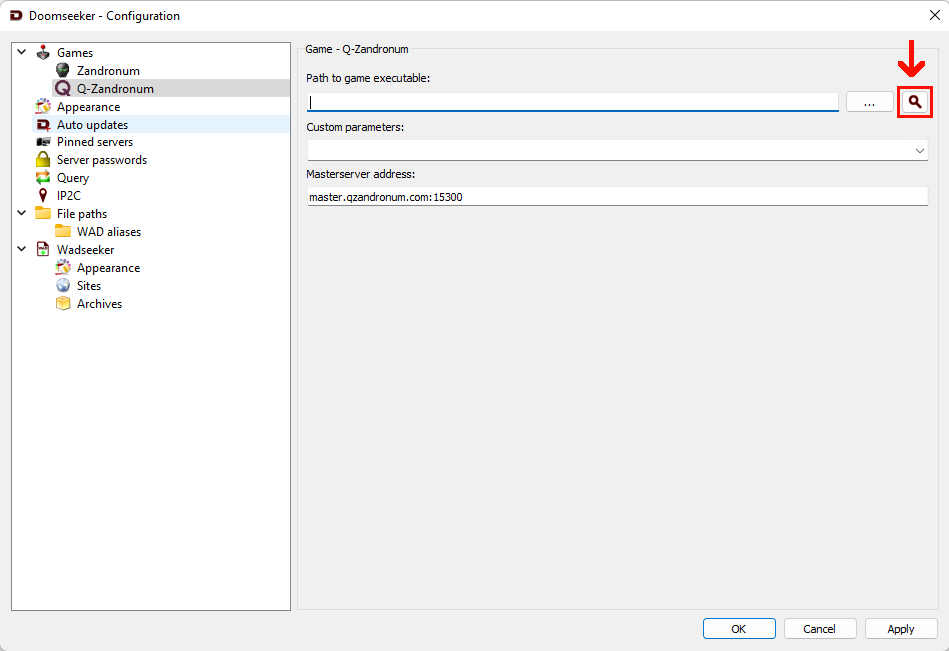Open the Wadseeker Archives box icon
Screen dimensions: 949x651
click(63, 304)
